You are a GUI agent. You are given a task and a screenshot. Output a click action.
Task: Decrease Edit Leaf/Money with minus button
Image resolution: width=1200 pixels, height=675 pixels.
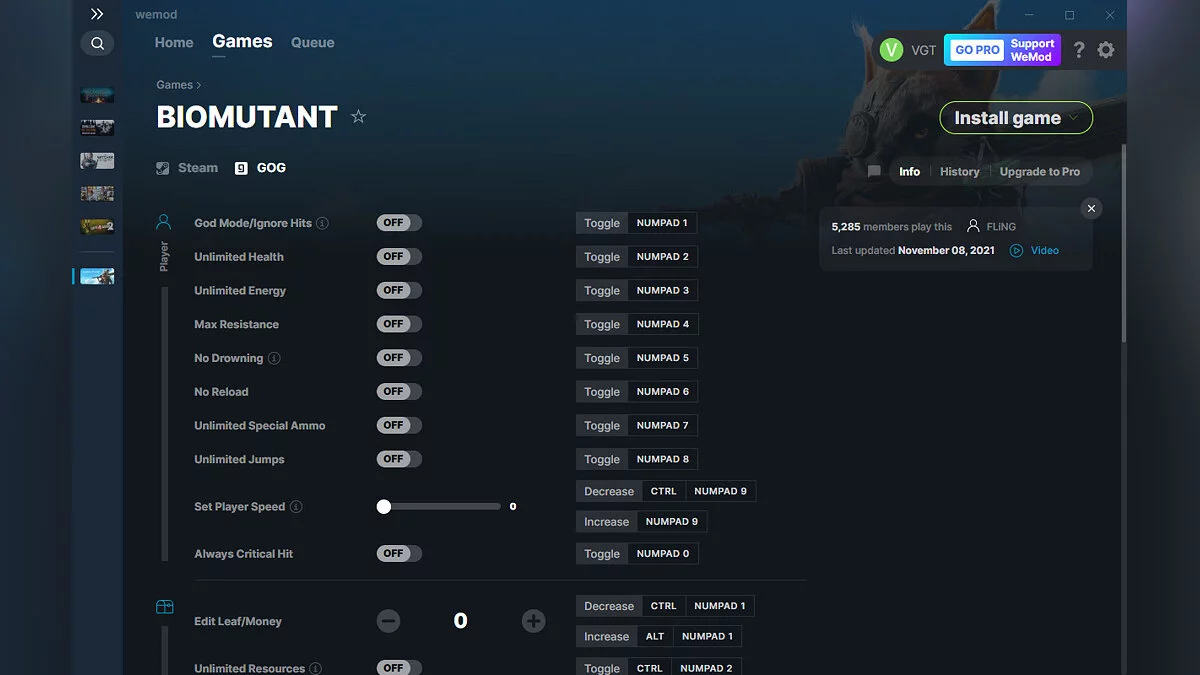[x=389, y=621]
